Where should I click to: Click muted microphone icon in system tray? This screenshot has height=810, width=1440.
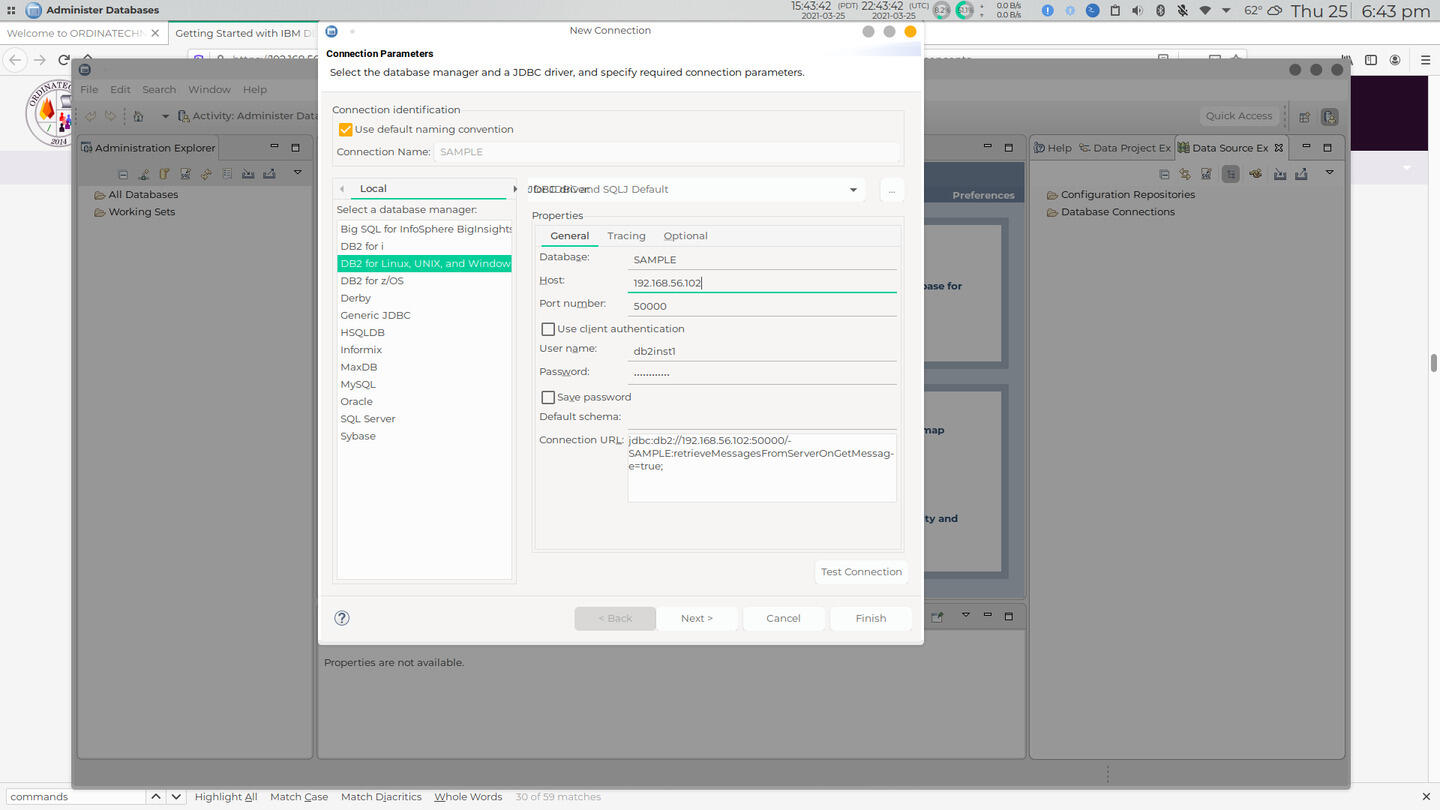(1182, 10)
